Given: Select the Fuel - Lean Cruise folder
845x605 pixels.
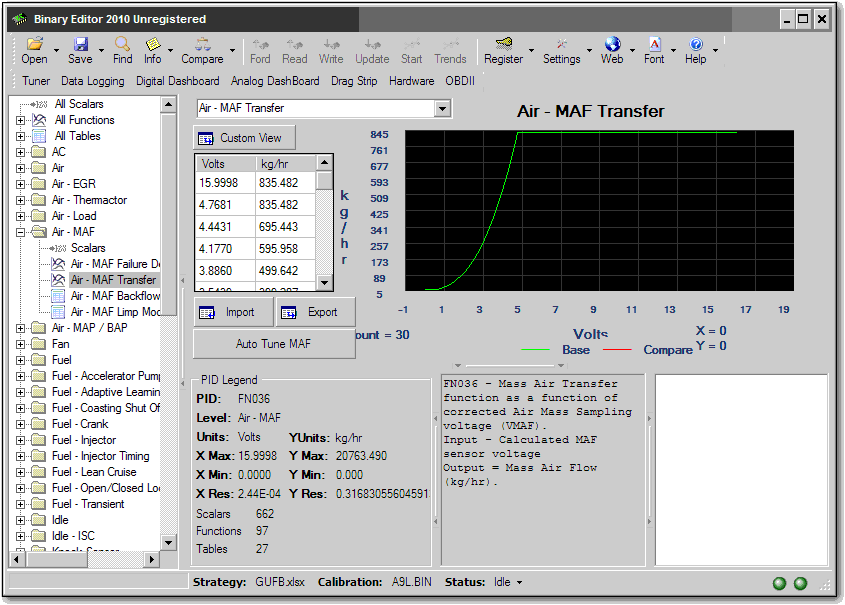Looking at the screenshot, I should [x=94, y=472].
